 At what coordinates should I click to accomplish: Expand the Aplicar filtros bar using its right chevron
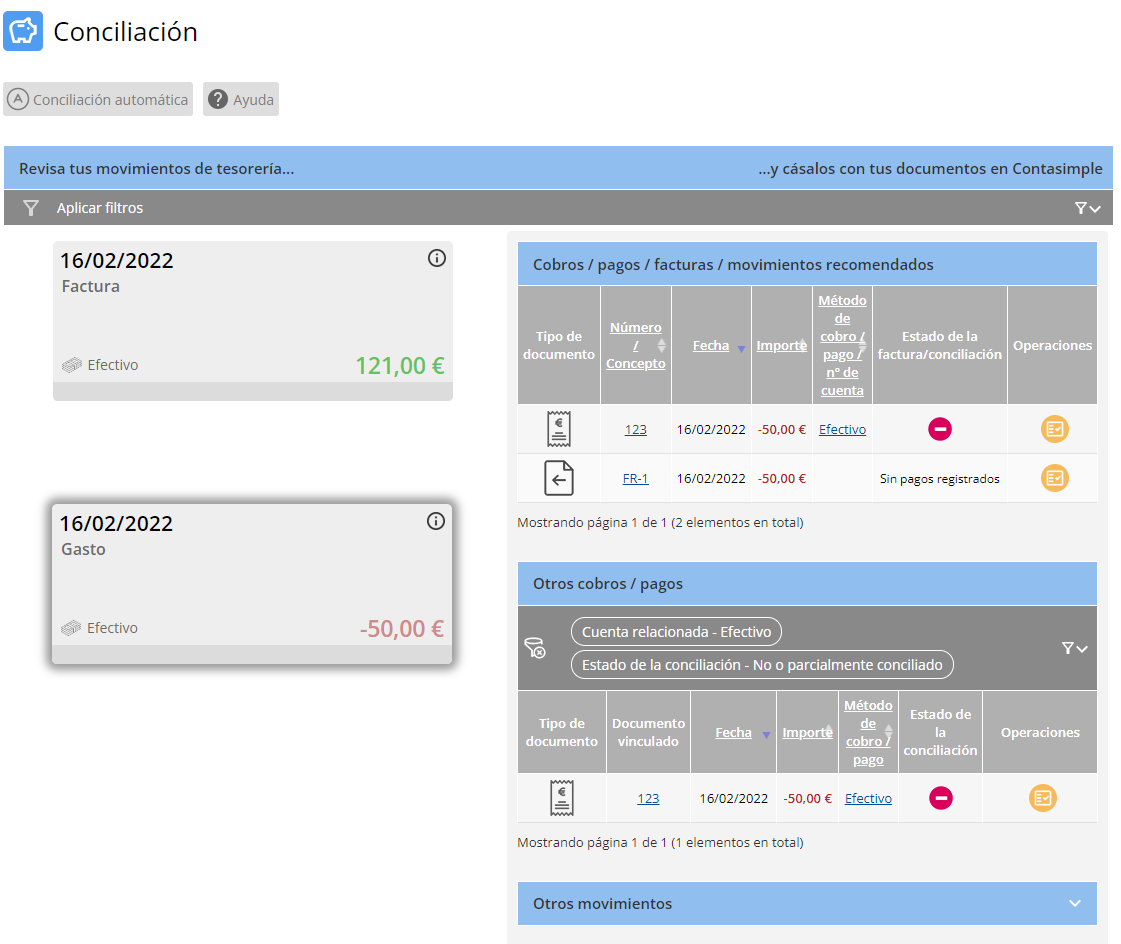pyautogui.click(x=1087, y=208)
